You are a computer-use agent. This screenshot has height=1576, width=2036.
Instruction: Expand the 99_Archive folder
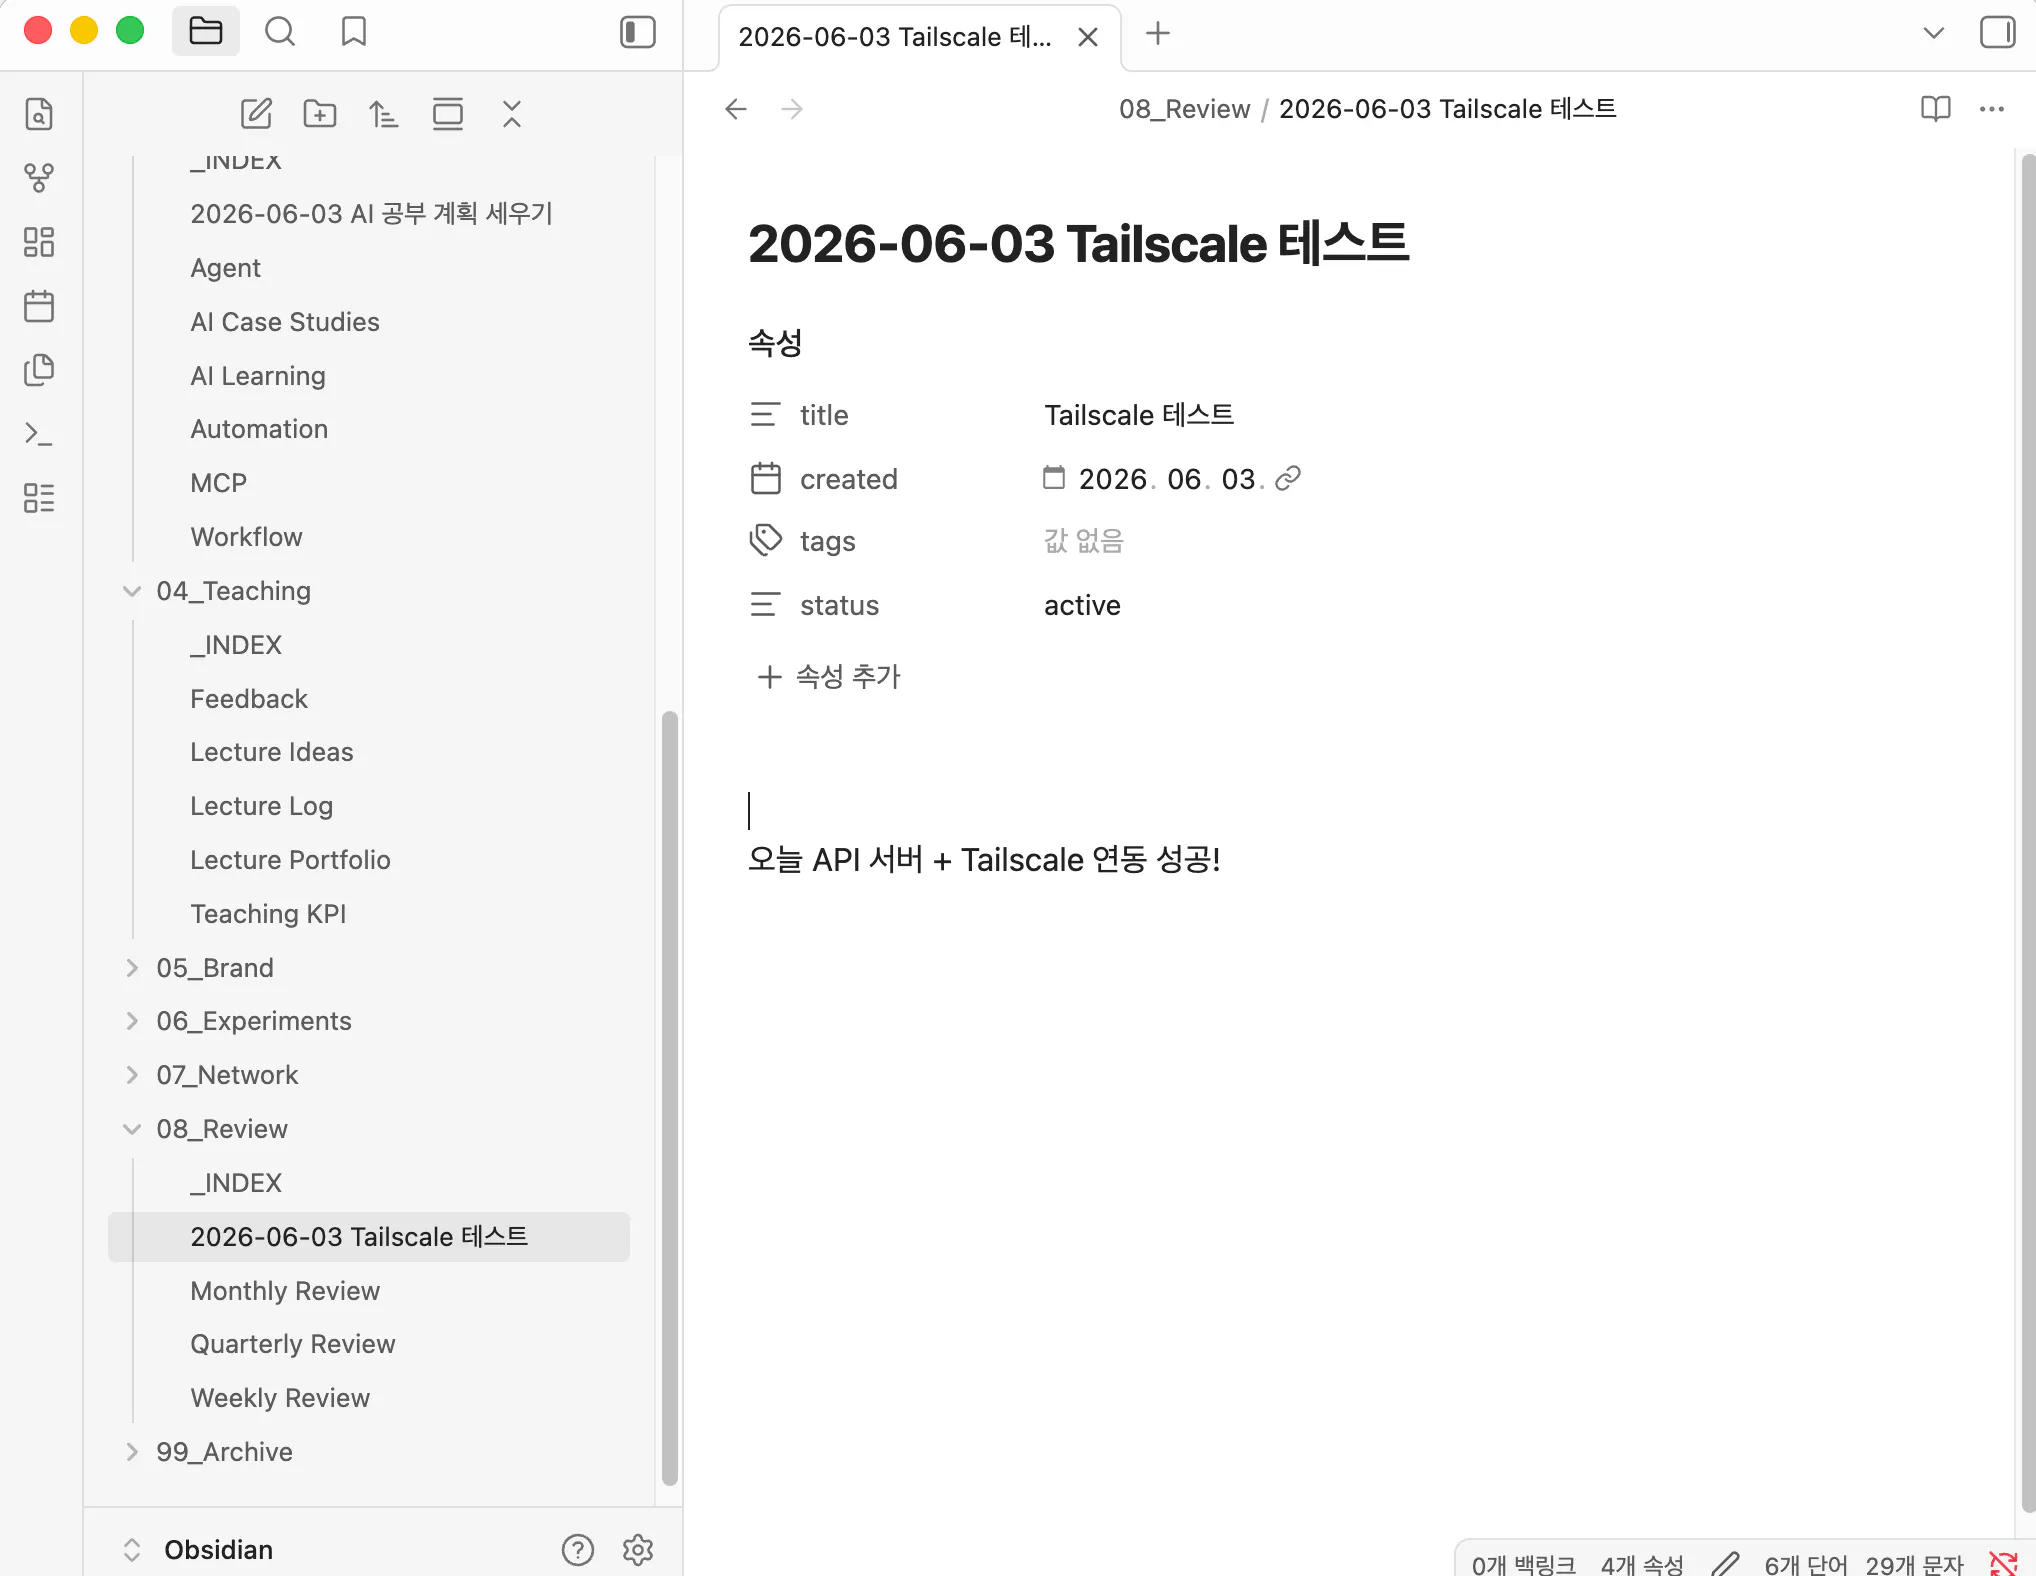132,1452
